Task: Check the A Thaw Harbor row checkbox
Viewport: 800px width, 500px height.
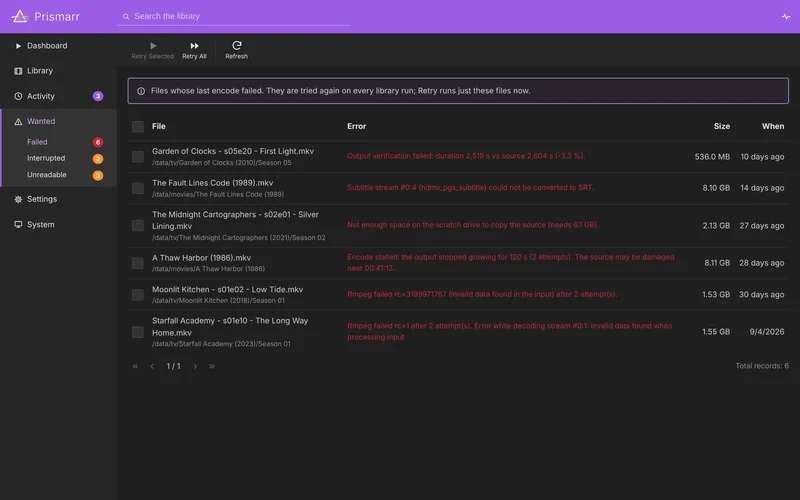Action: (138, 263)
